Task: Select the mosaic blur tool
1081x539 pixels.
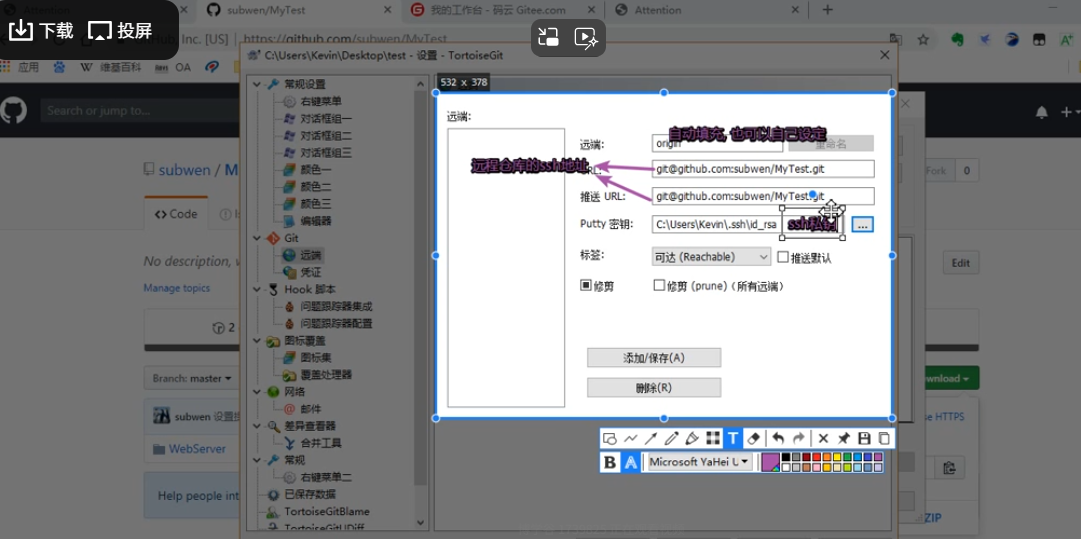Action: [x=713, y=438]
